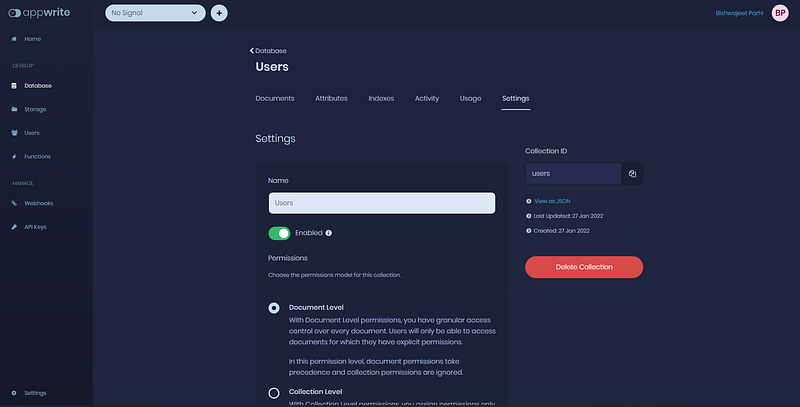Click the Users people icon in sidebar
Screen dimensions: 800x407
(x=14, y=133)
